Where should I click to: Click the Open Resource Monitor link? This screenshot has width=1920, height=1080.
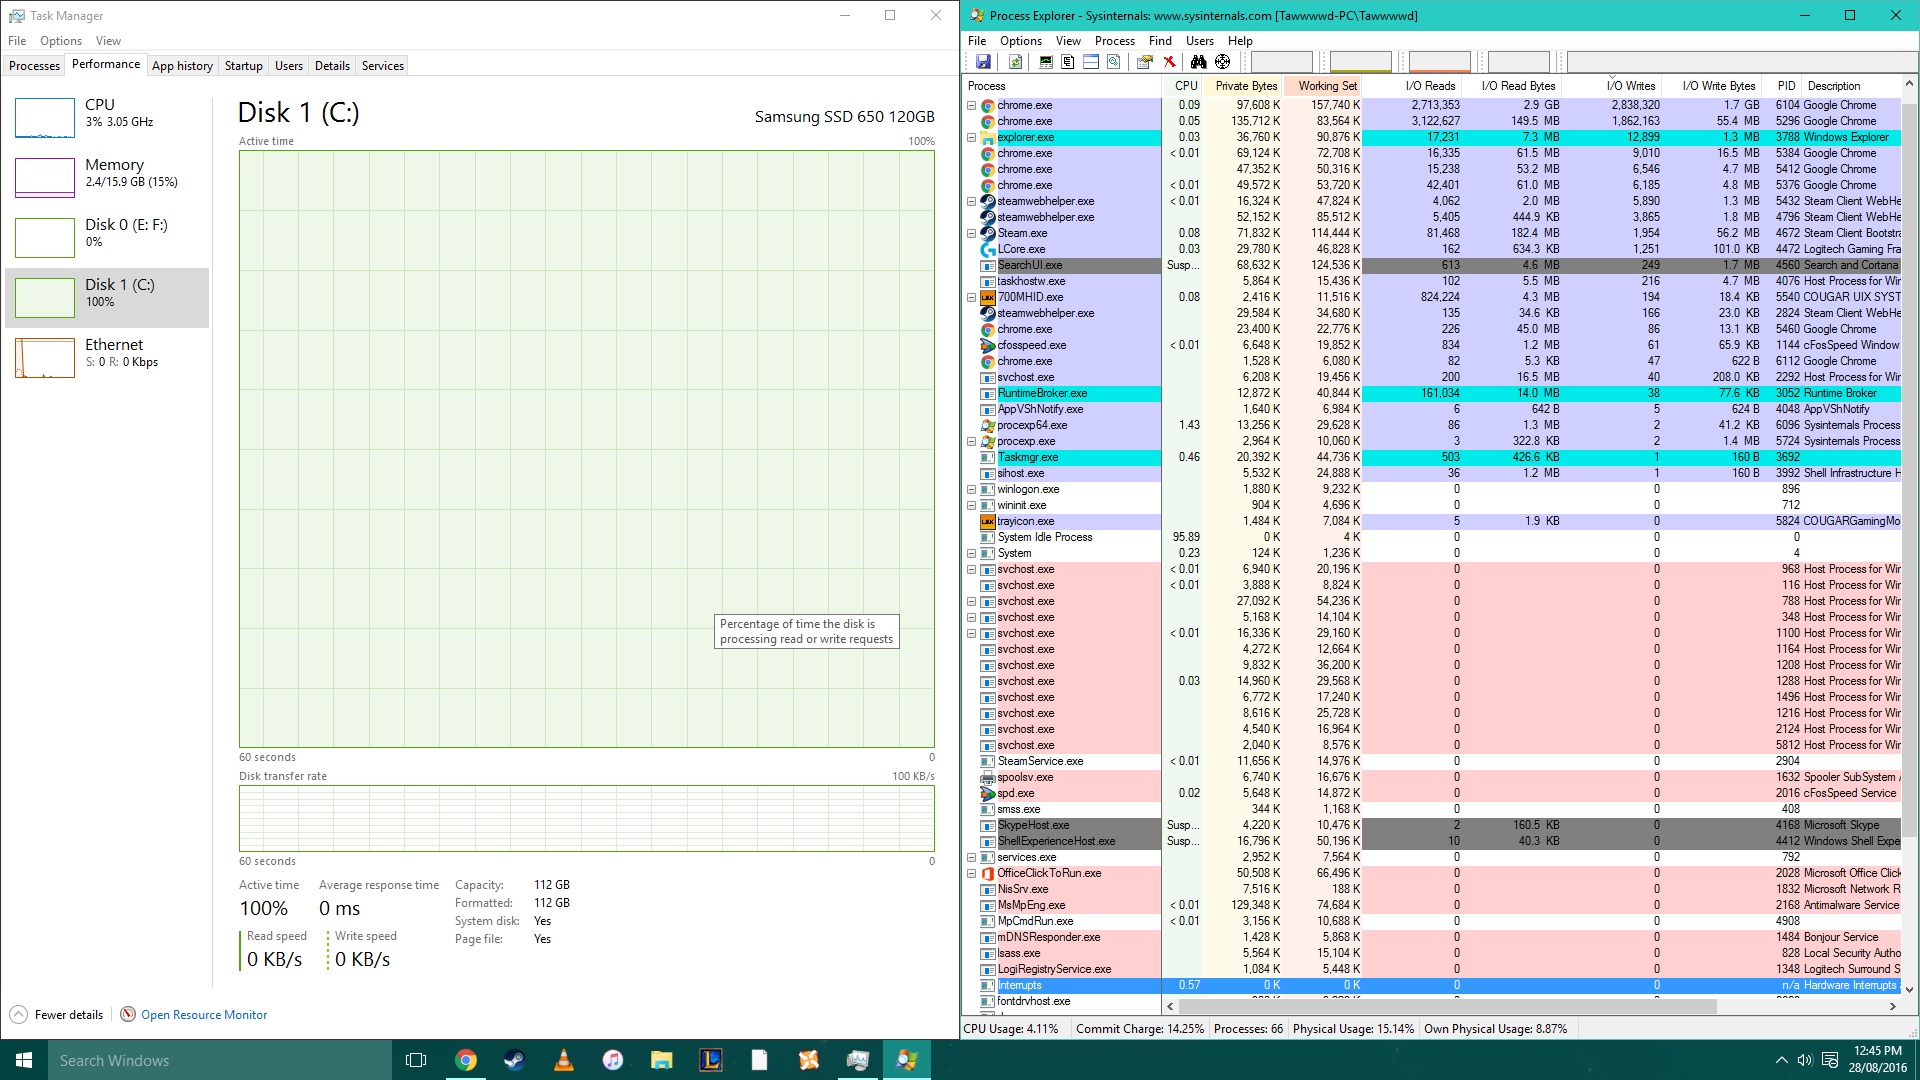coord(204,1014)
